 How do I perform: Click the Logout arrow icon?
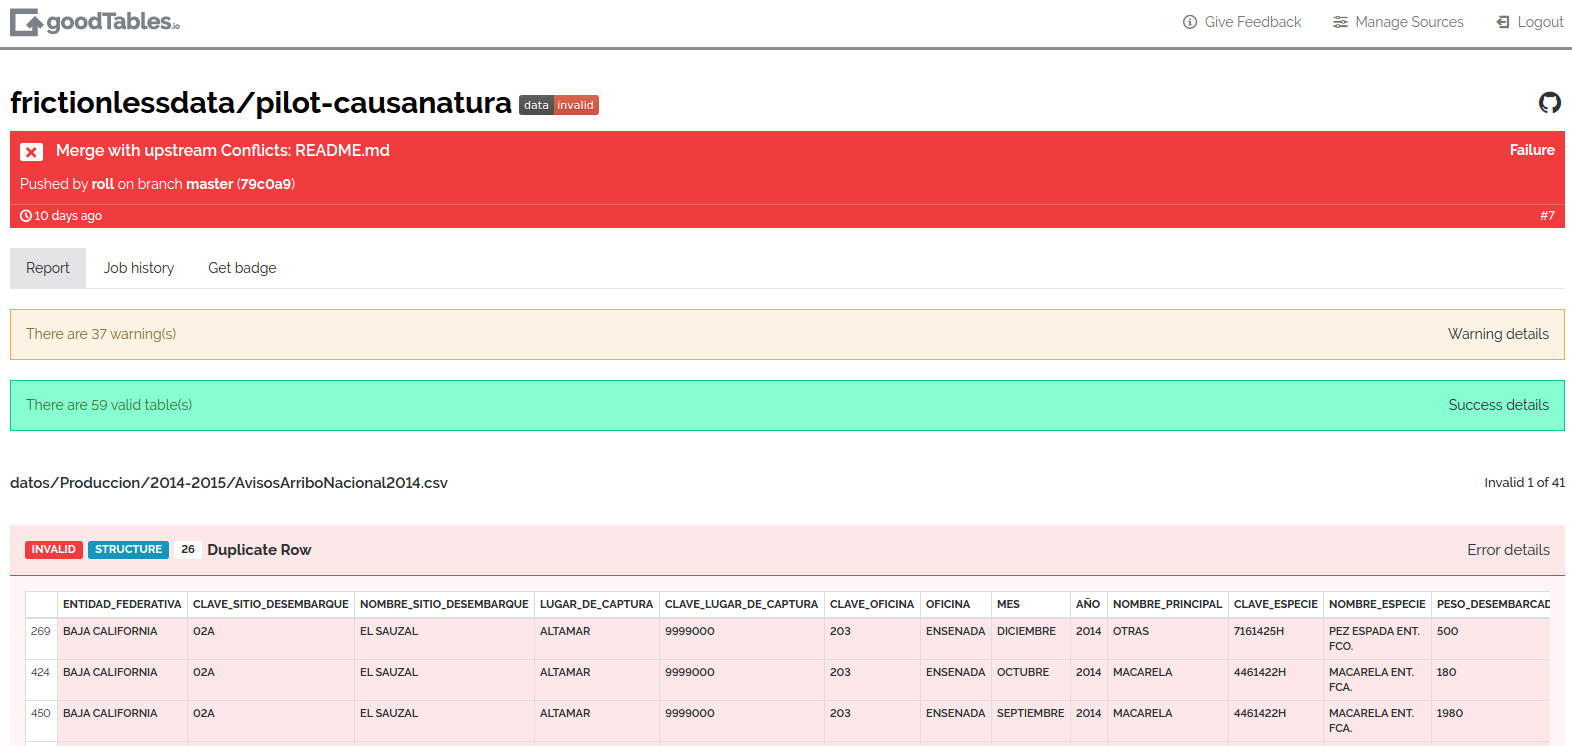[x=1503, y=22]
